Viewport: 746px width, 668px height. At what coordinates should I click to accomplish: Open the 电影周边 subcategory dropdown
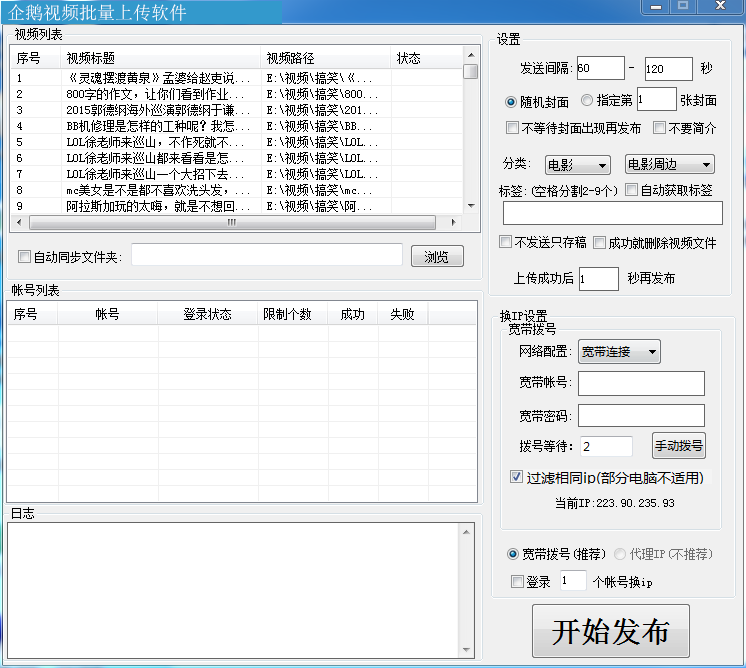pyautogui.click(x=669, y=165)
